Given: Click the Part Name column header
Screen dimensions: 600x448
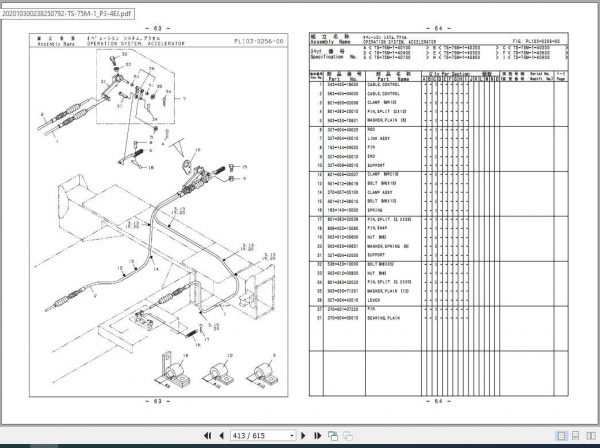Looking at the screenshot, I should pos(393,76).
